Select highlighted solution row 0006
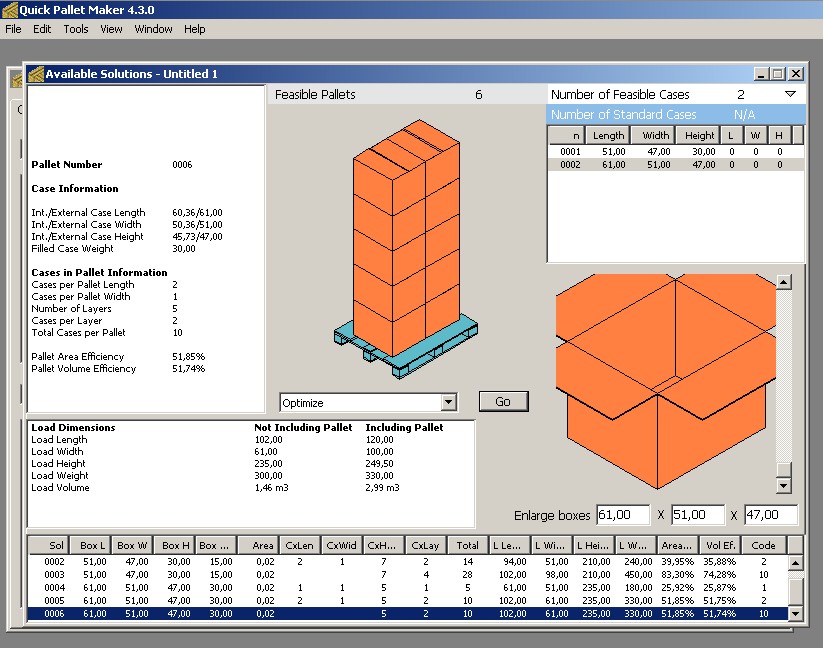The height and width of the screenshot is (648, 823). pyautogui.click(x=408, y=613)
